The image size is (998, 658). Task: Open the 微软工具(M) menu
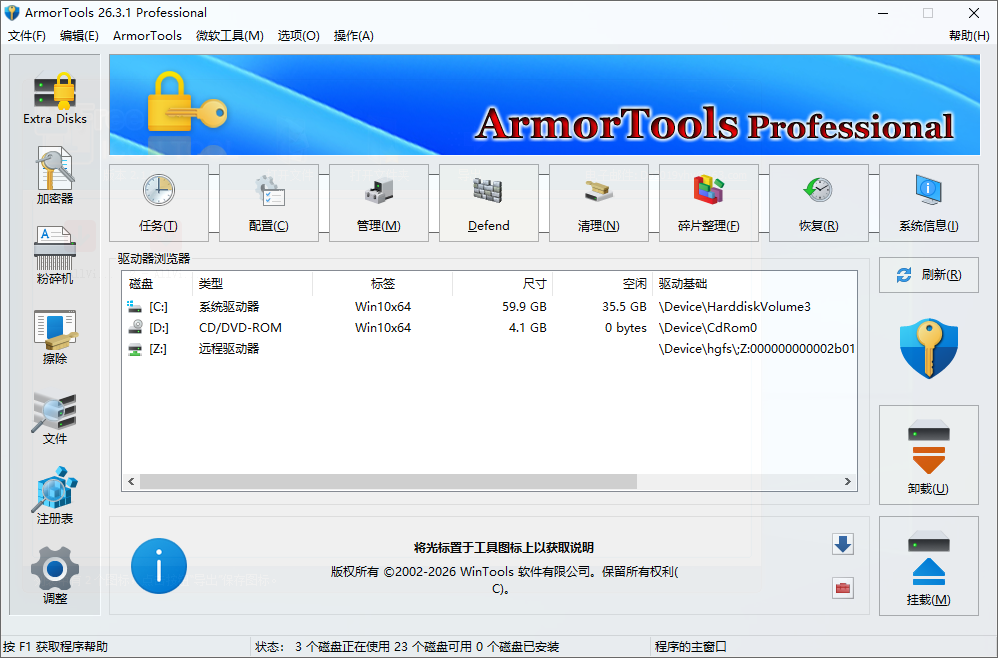(x=229, y=35)
